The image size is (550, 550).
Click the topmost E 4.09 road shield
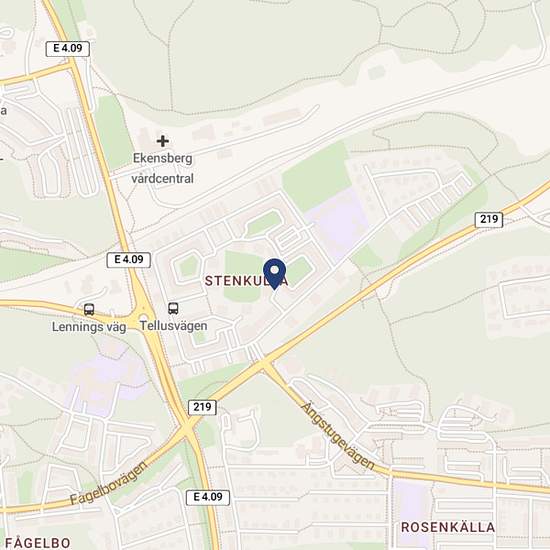tap(68, 49)
